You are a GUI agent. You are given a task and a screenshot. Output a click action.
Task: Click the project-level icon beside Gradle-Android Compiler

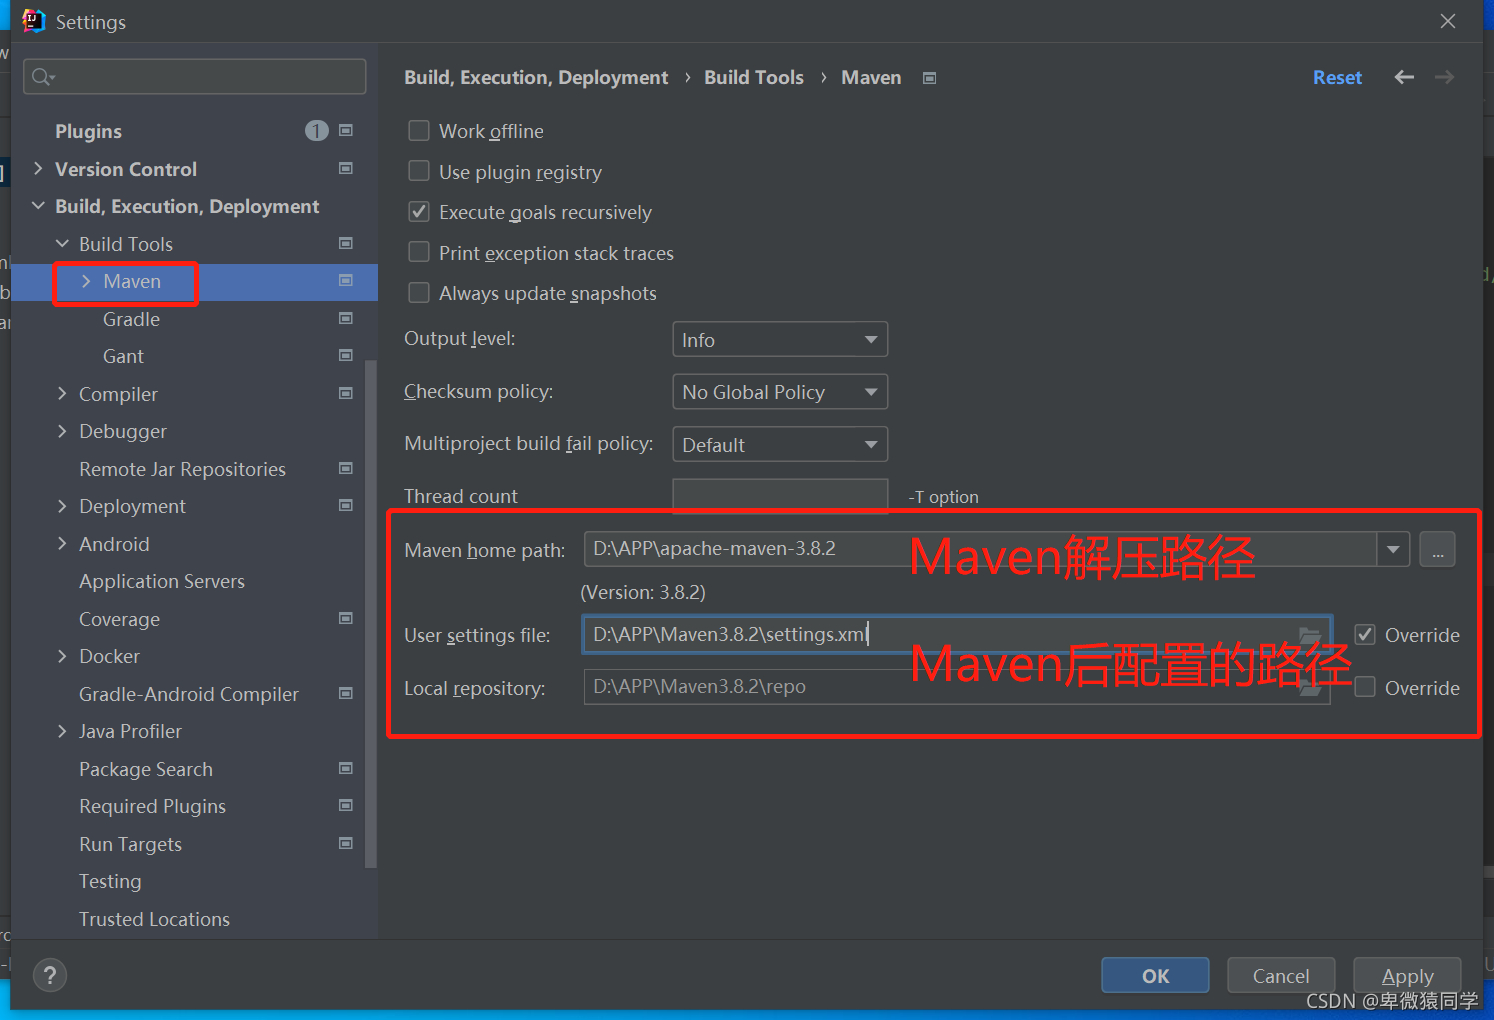coord(346,693)
